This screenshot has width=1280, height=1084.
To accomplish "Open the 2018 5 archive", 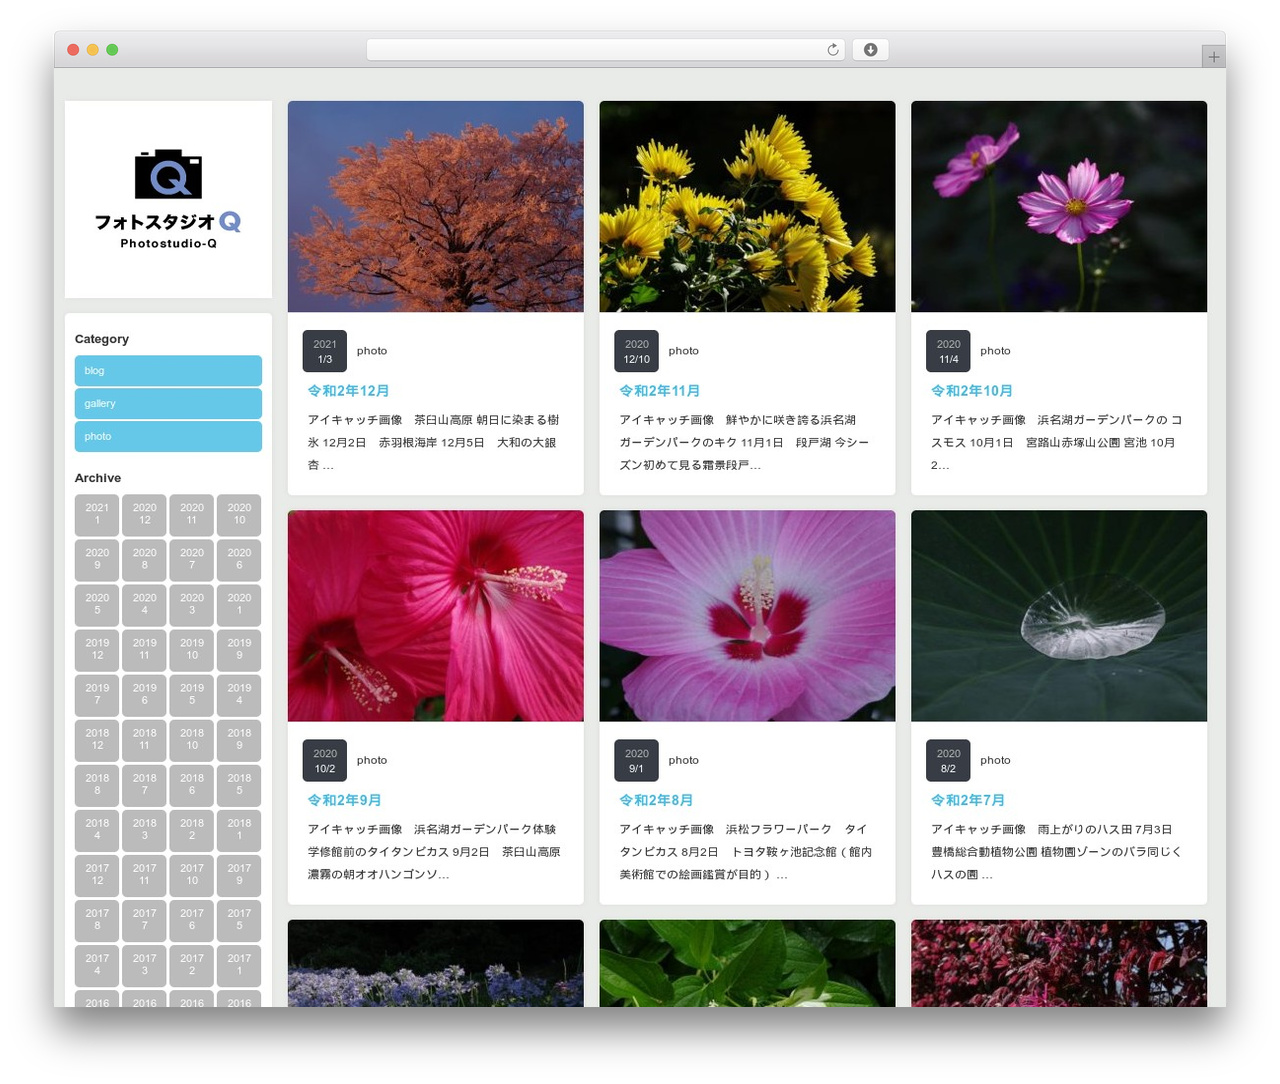I will click(239, 784).
